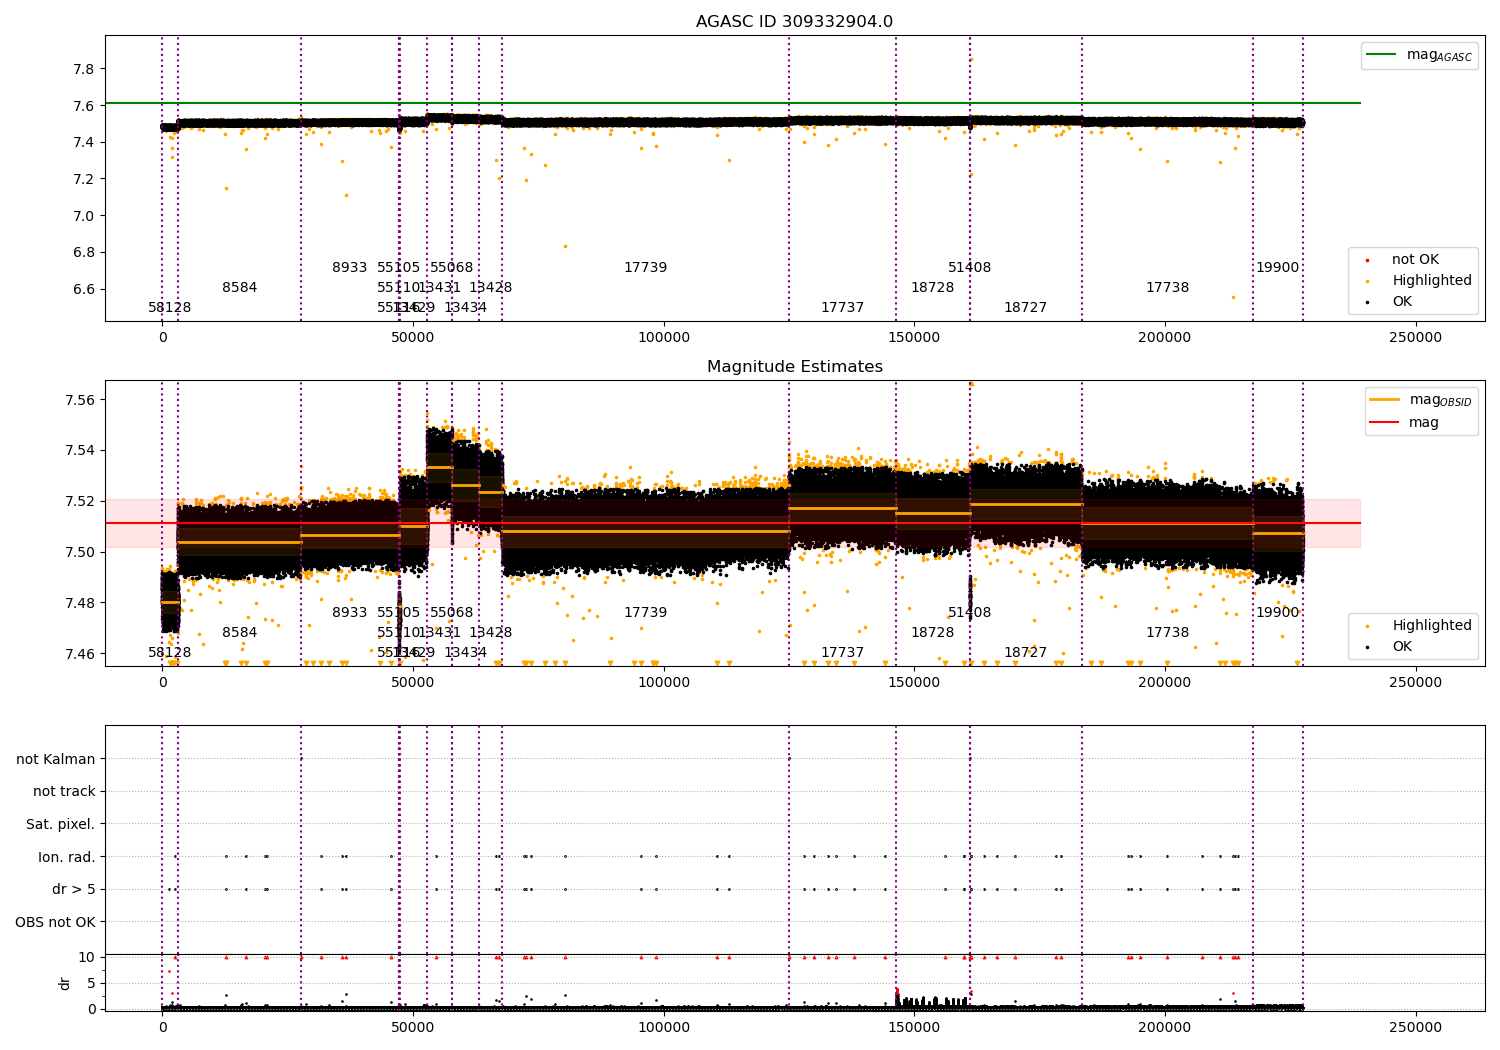The height and width of the screenshot is (1050, 1500).
Task: Click the rotated 'dr' axis label
Action: tap(65, 983)
